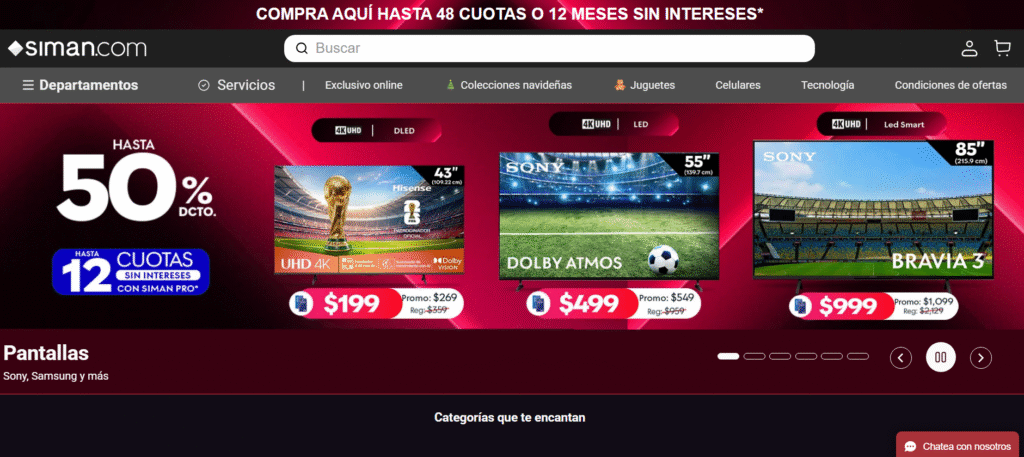Go to the previous carousel slide
Viewport: 1024px width, 457px height.
click(x=901, y=357)
